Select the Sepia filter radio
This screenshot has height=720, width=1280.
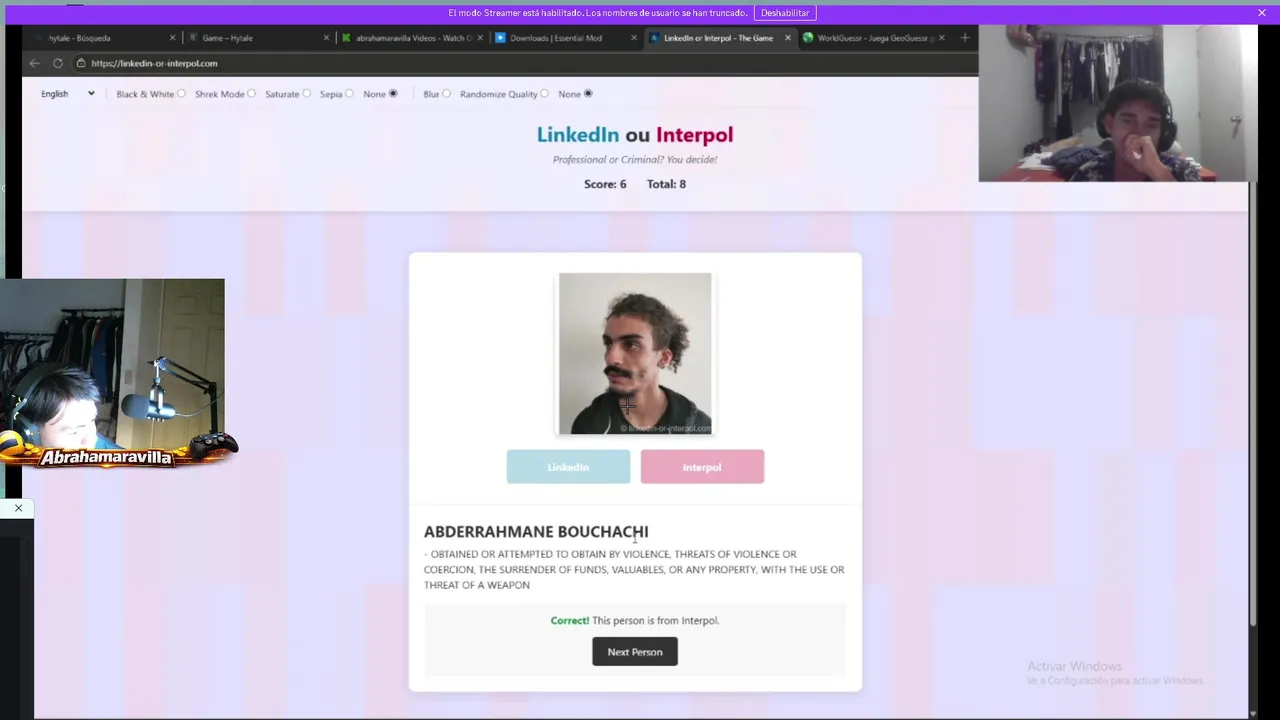tap(350, 94)
